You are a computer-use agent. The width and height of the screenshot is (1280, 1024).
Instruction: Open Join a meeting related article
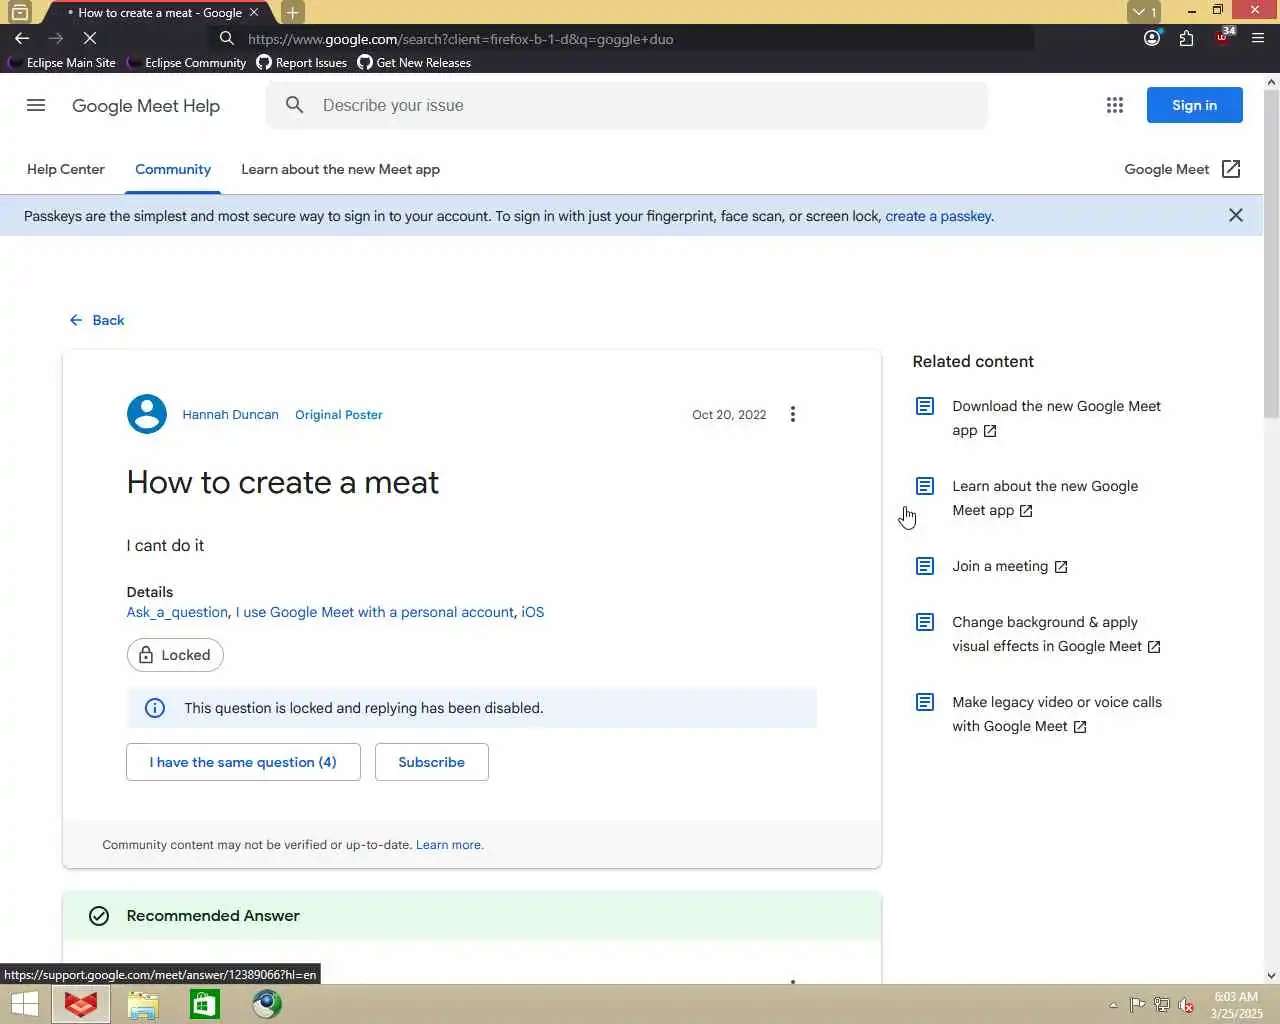click(1009, 566)
